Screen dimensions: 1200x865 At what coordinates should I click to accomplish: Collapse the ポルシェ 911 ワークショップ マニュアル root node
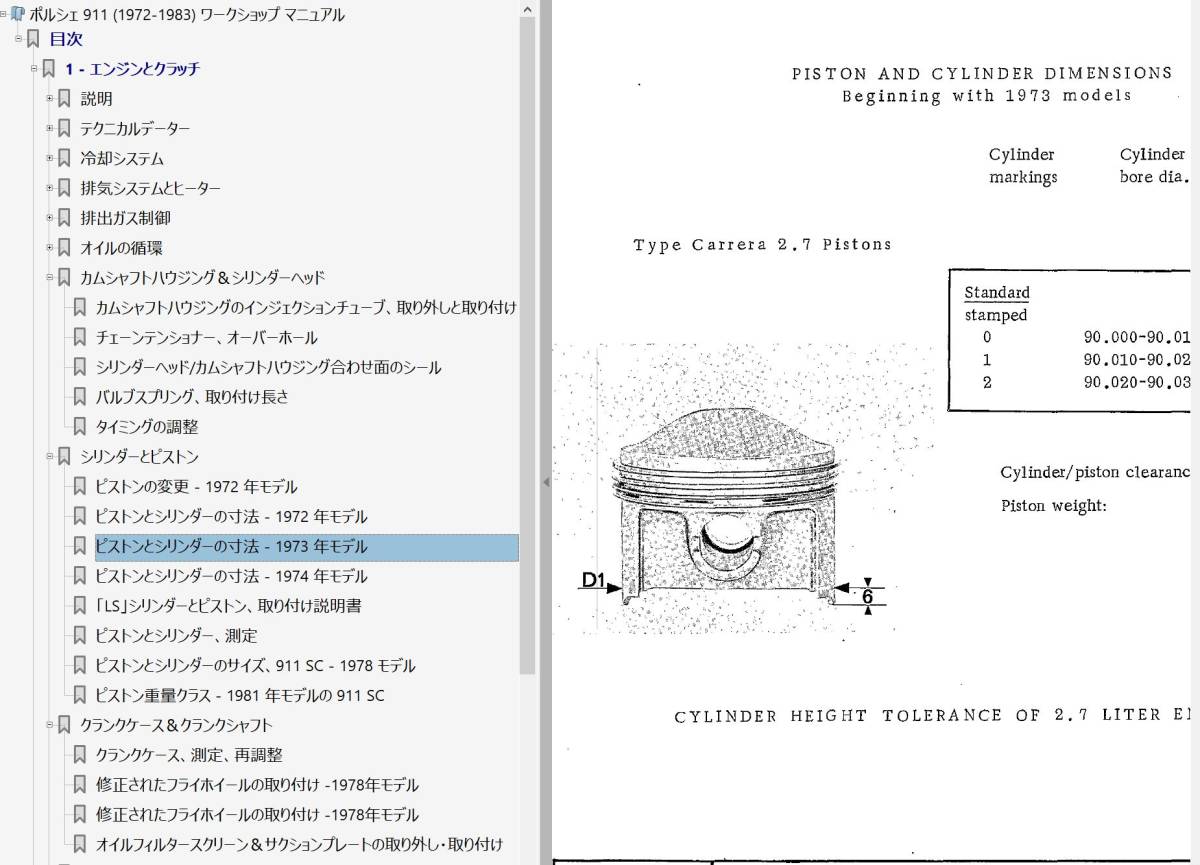(5, 13)
